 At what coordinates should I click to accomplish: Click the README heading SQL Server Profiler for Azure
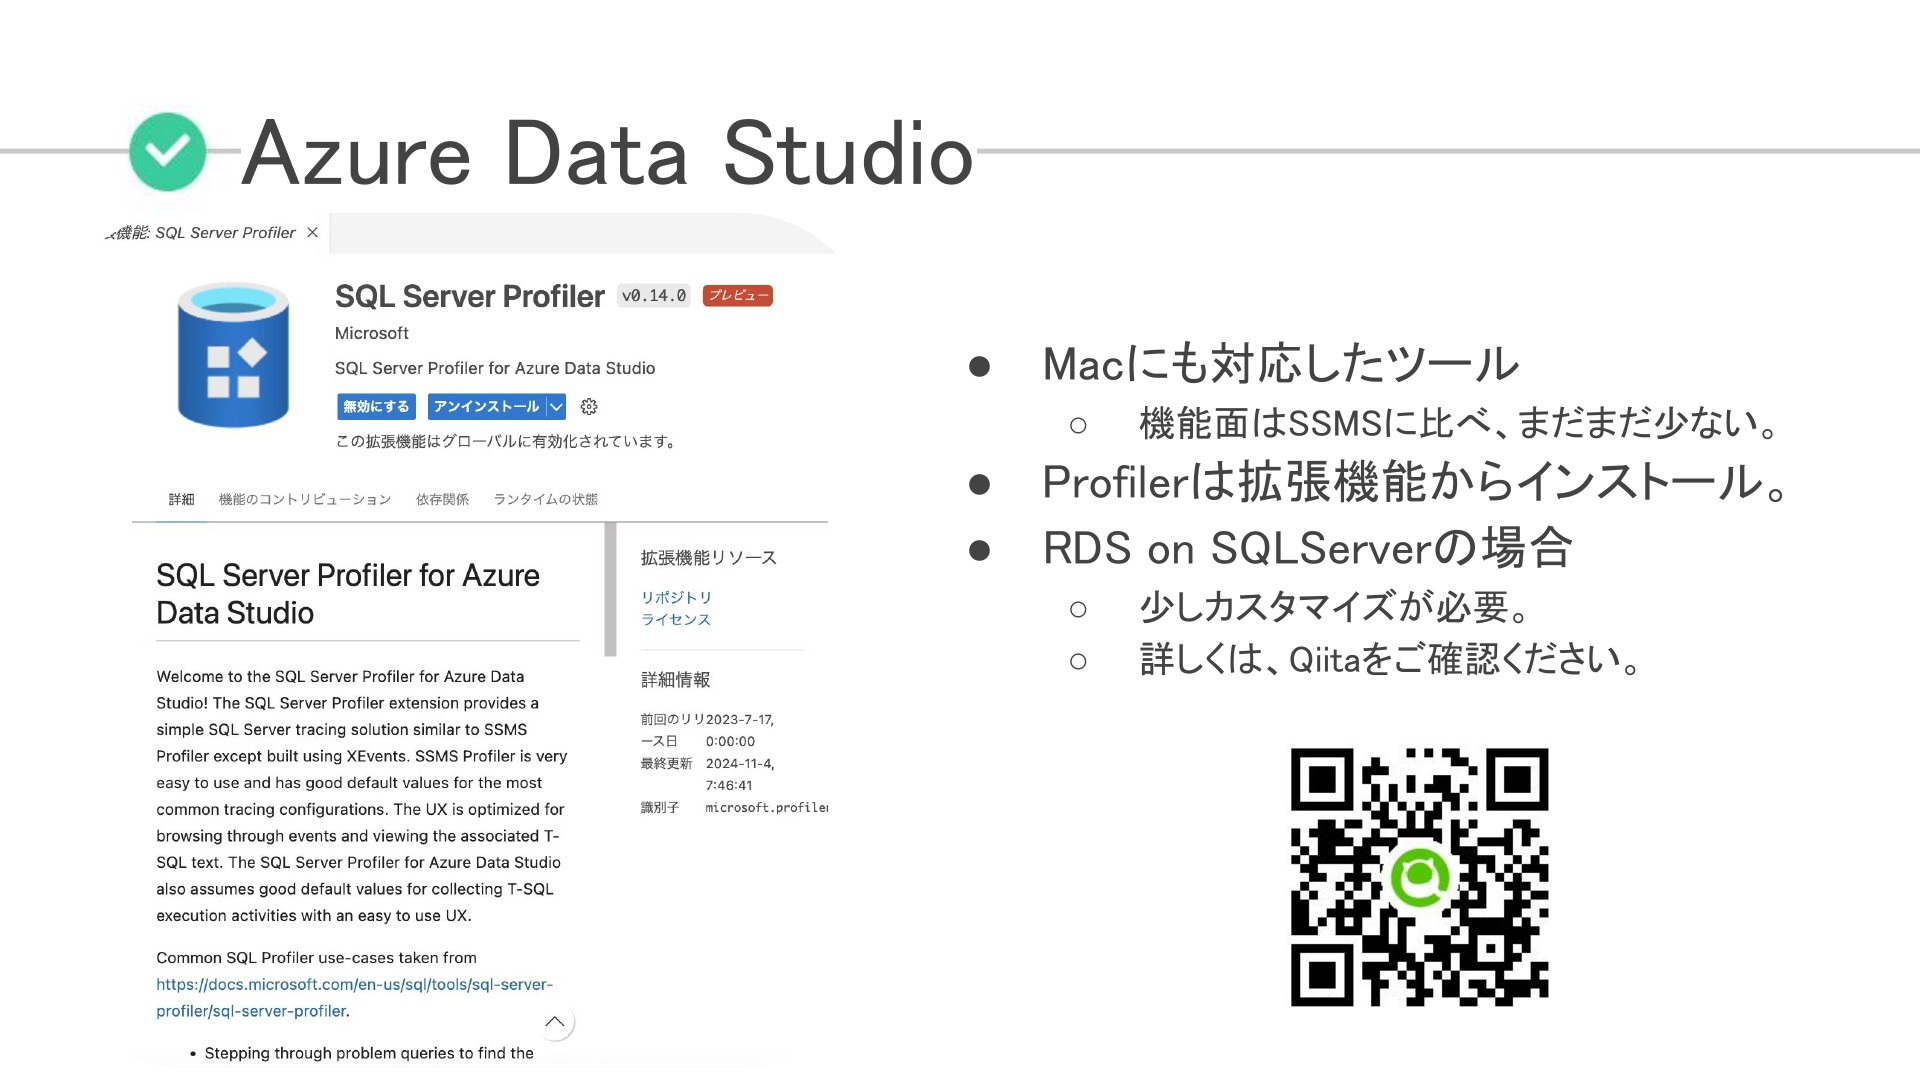347,594
